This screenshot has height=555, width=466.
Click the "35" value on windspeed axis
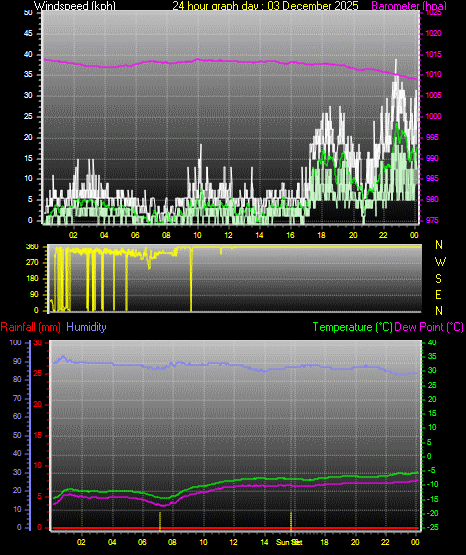point(28,75)
